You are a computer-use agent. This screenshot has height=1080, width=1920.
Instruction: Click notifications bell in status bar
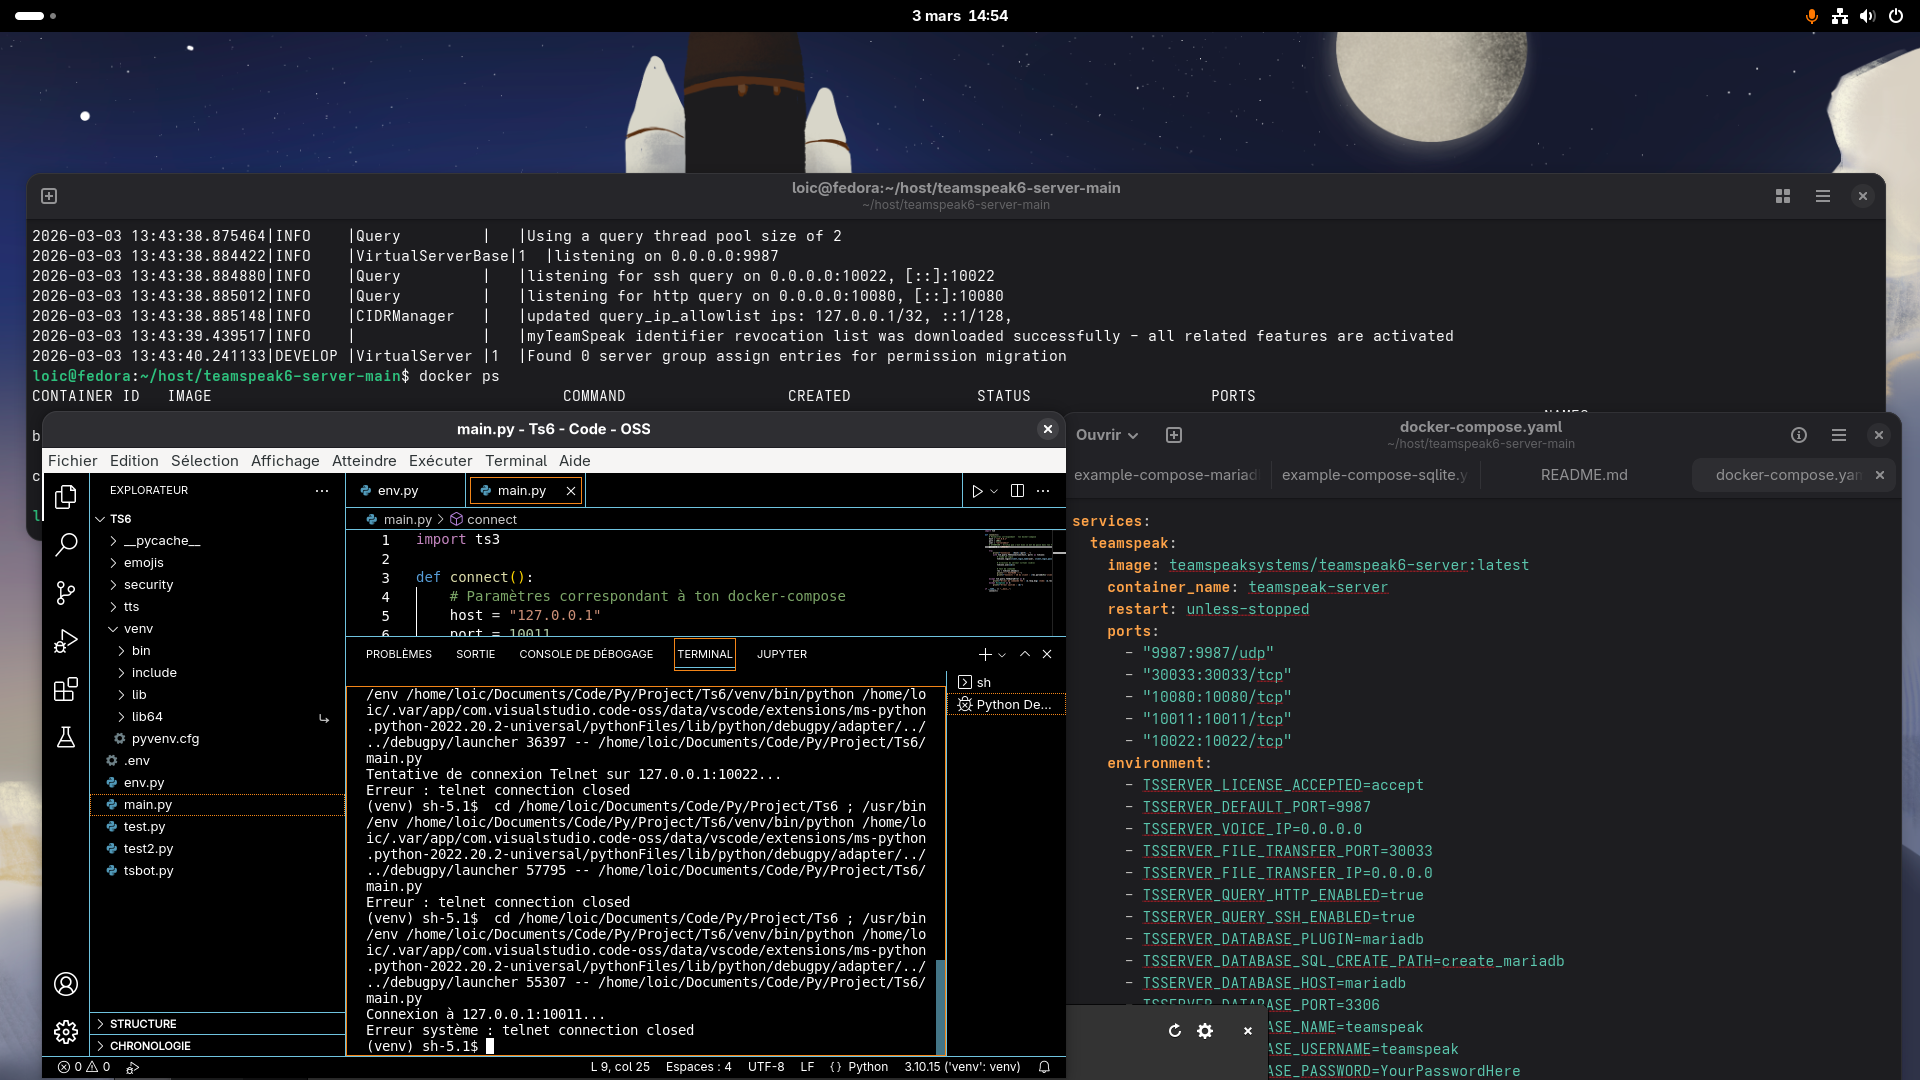[1044, 1067]
